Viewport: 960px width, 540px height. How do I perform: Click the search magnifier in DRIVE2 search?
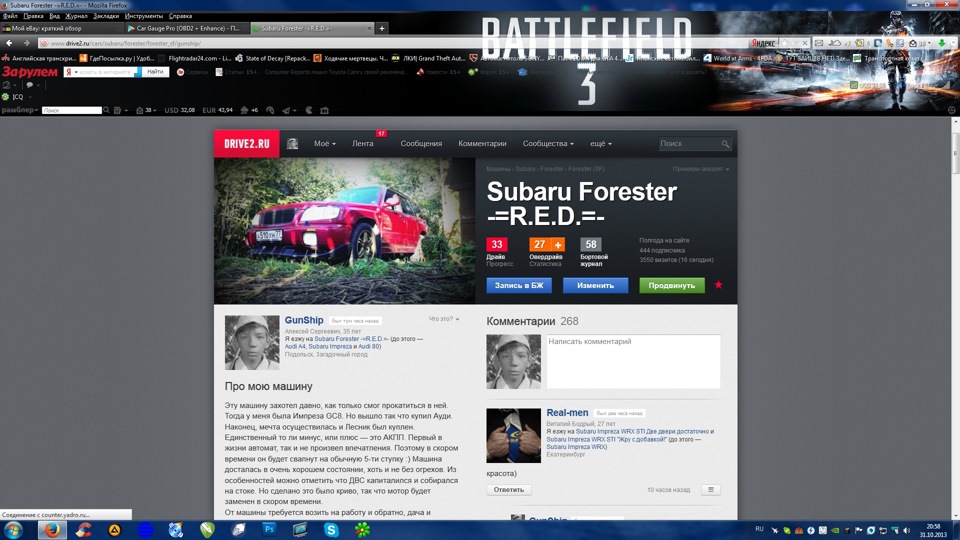click(x=725, y=144)
